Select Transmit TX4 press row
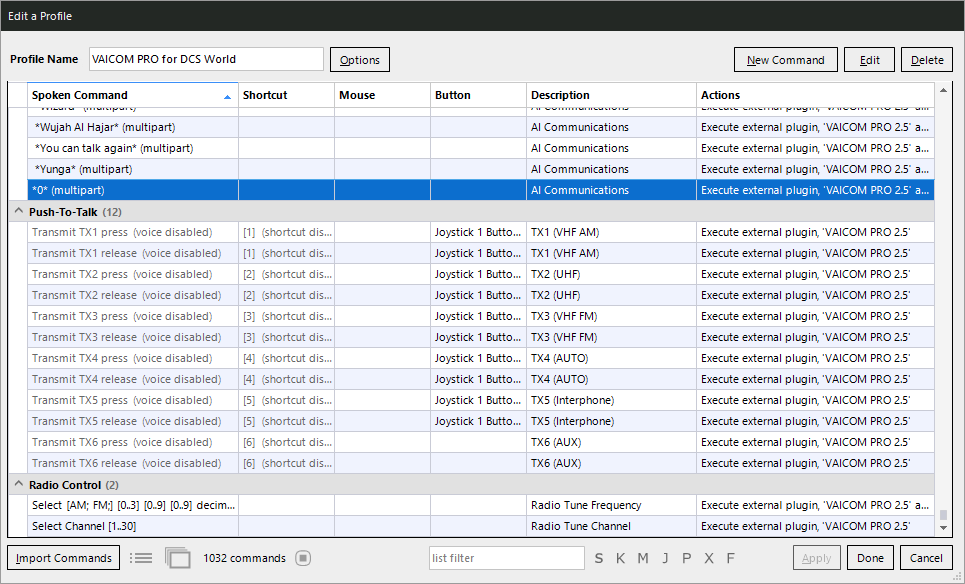The width and height of the screenshot is (965, 584). [x=481, y=358]
